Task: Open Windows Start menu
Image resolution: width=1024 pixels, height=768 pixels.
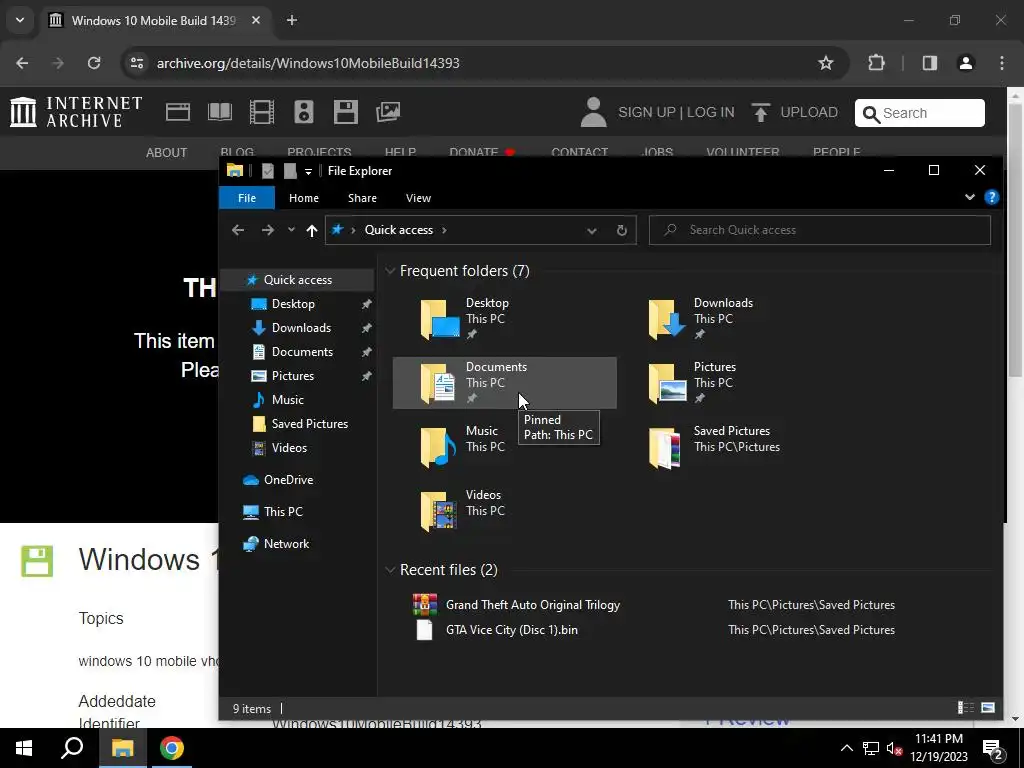Action: (24, 748)
